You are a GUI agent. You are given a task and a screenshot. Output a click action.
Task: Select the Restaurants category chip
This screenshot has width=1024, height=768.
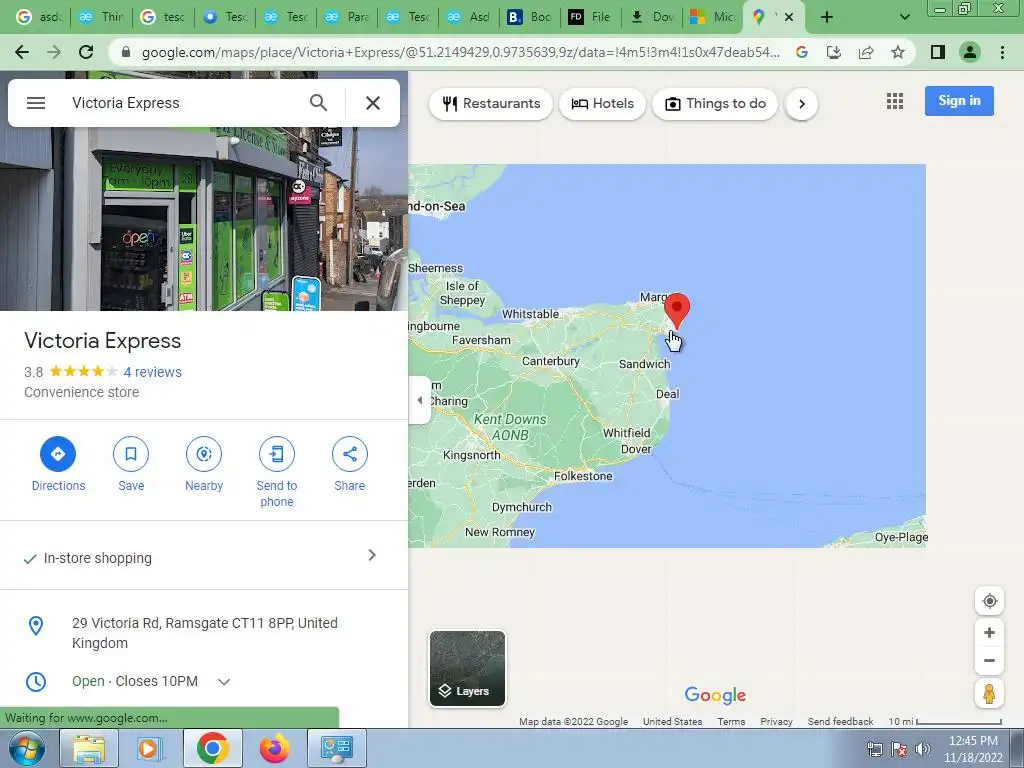(491, 104)
